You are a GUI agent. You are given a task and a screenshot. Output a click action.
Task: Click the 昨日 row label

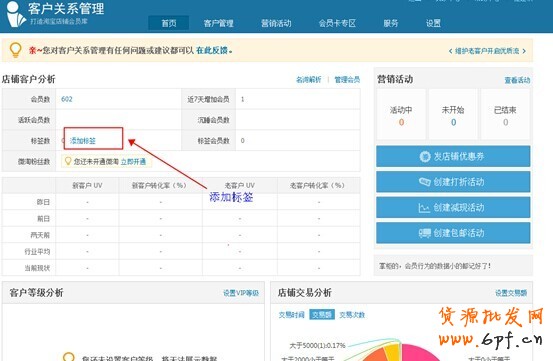point(43,202)
